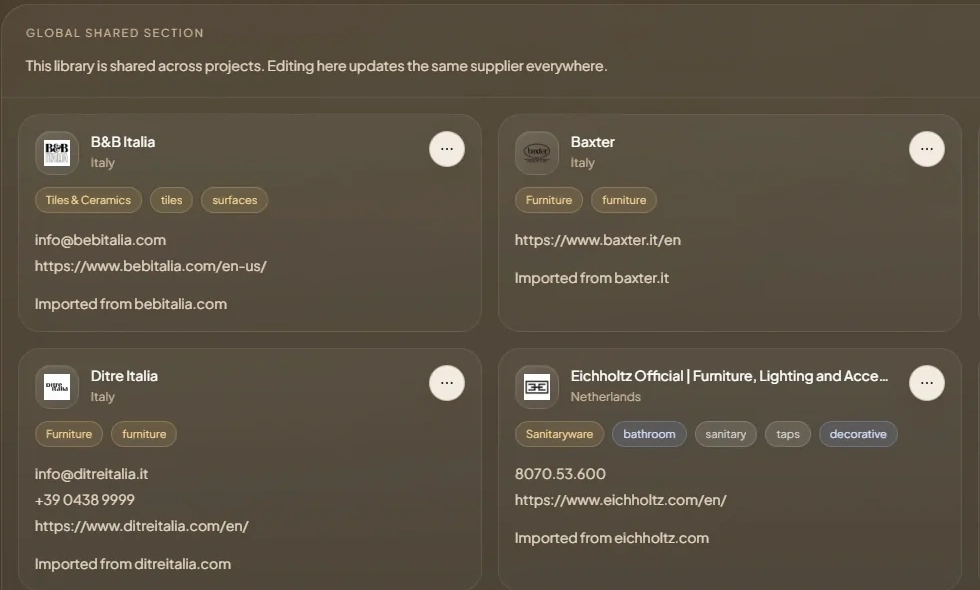Click the Netherlands country label

pos(606,397)
